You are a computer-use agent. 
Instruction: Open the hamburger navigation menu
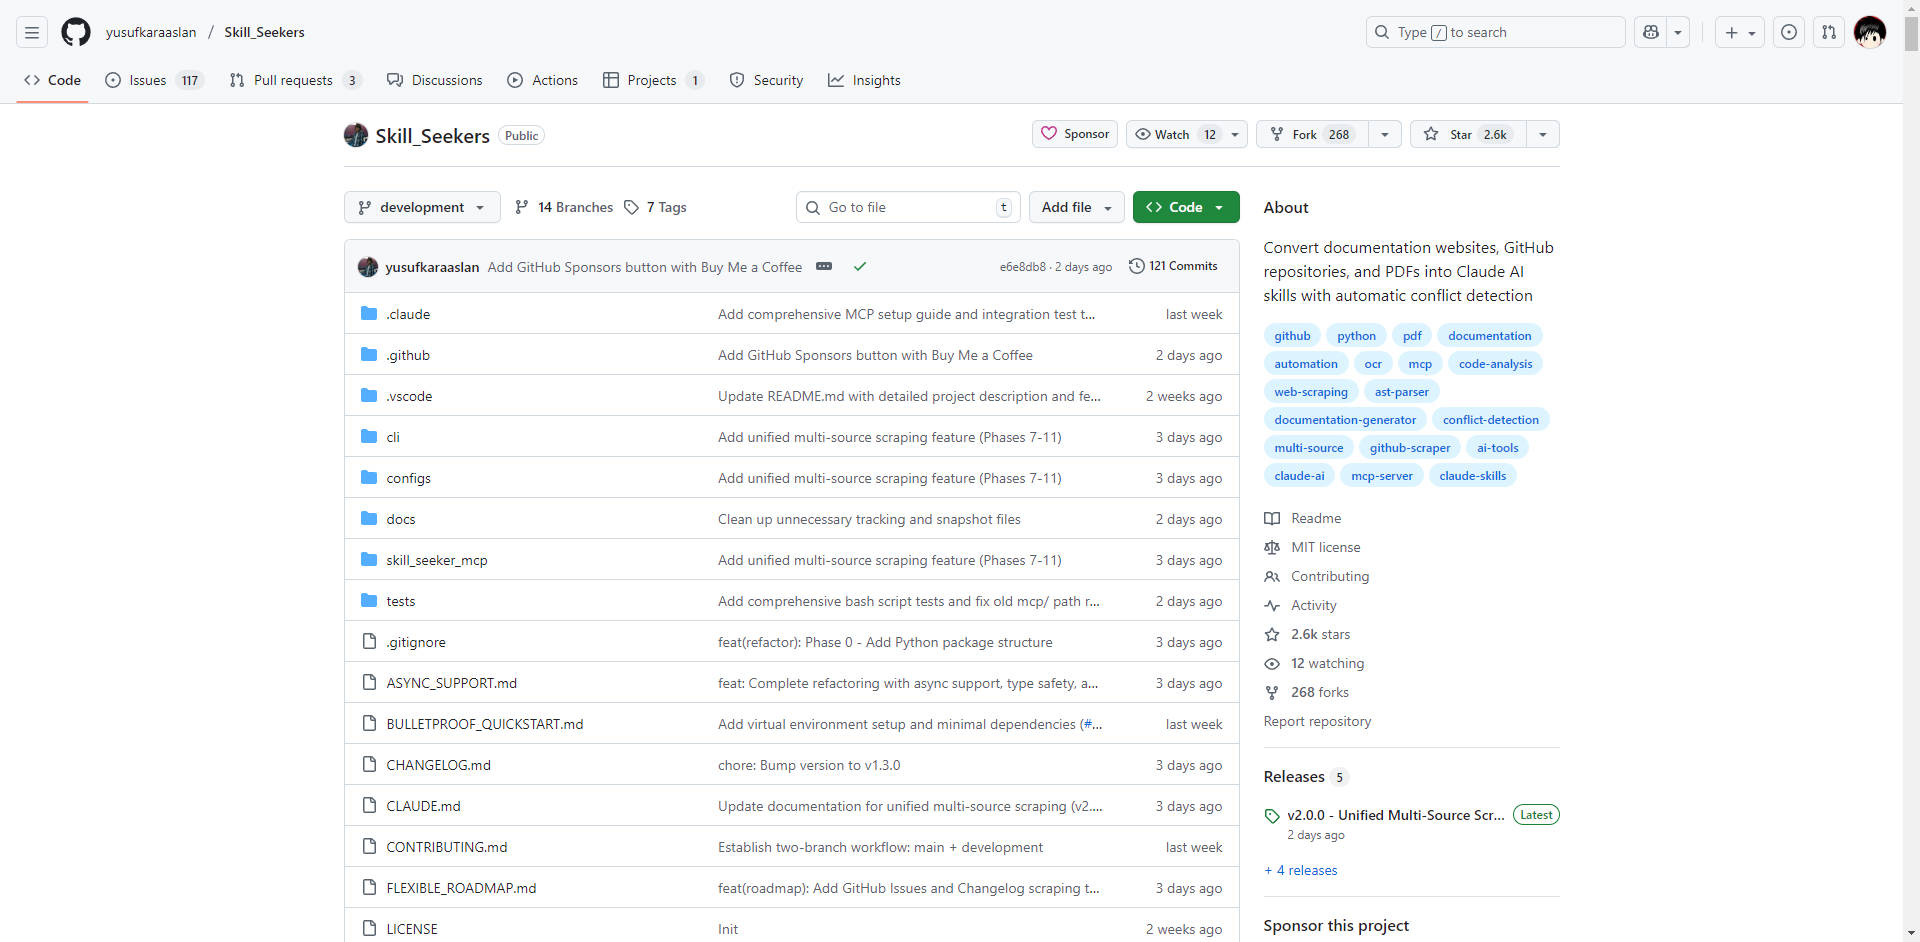(32, 32)
